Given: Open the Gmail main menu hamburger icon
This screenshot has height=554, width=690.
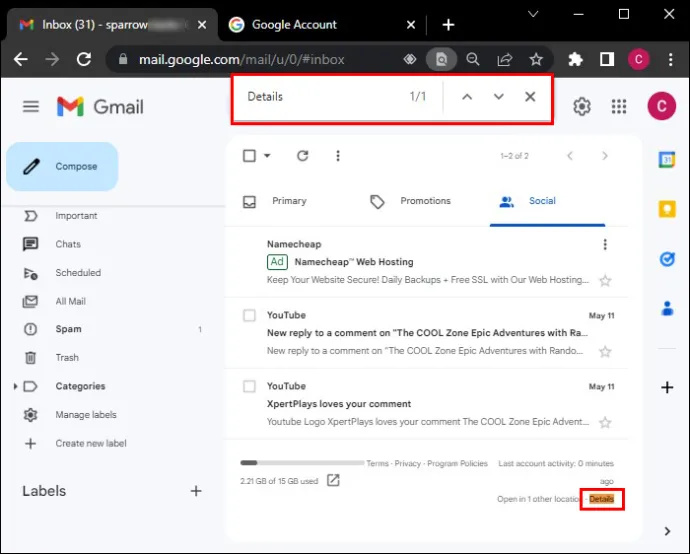Looking at the screenshot, I should [31, 106].
